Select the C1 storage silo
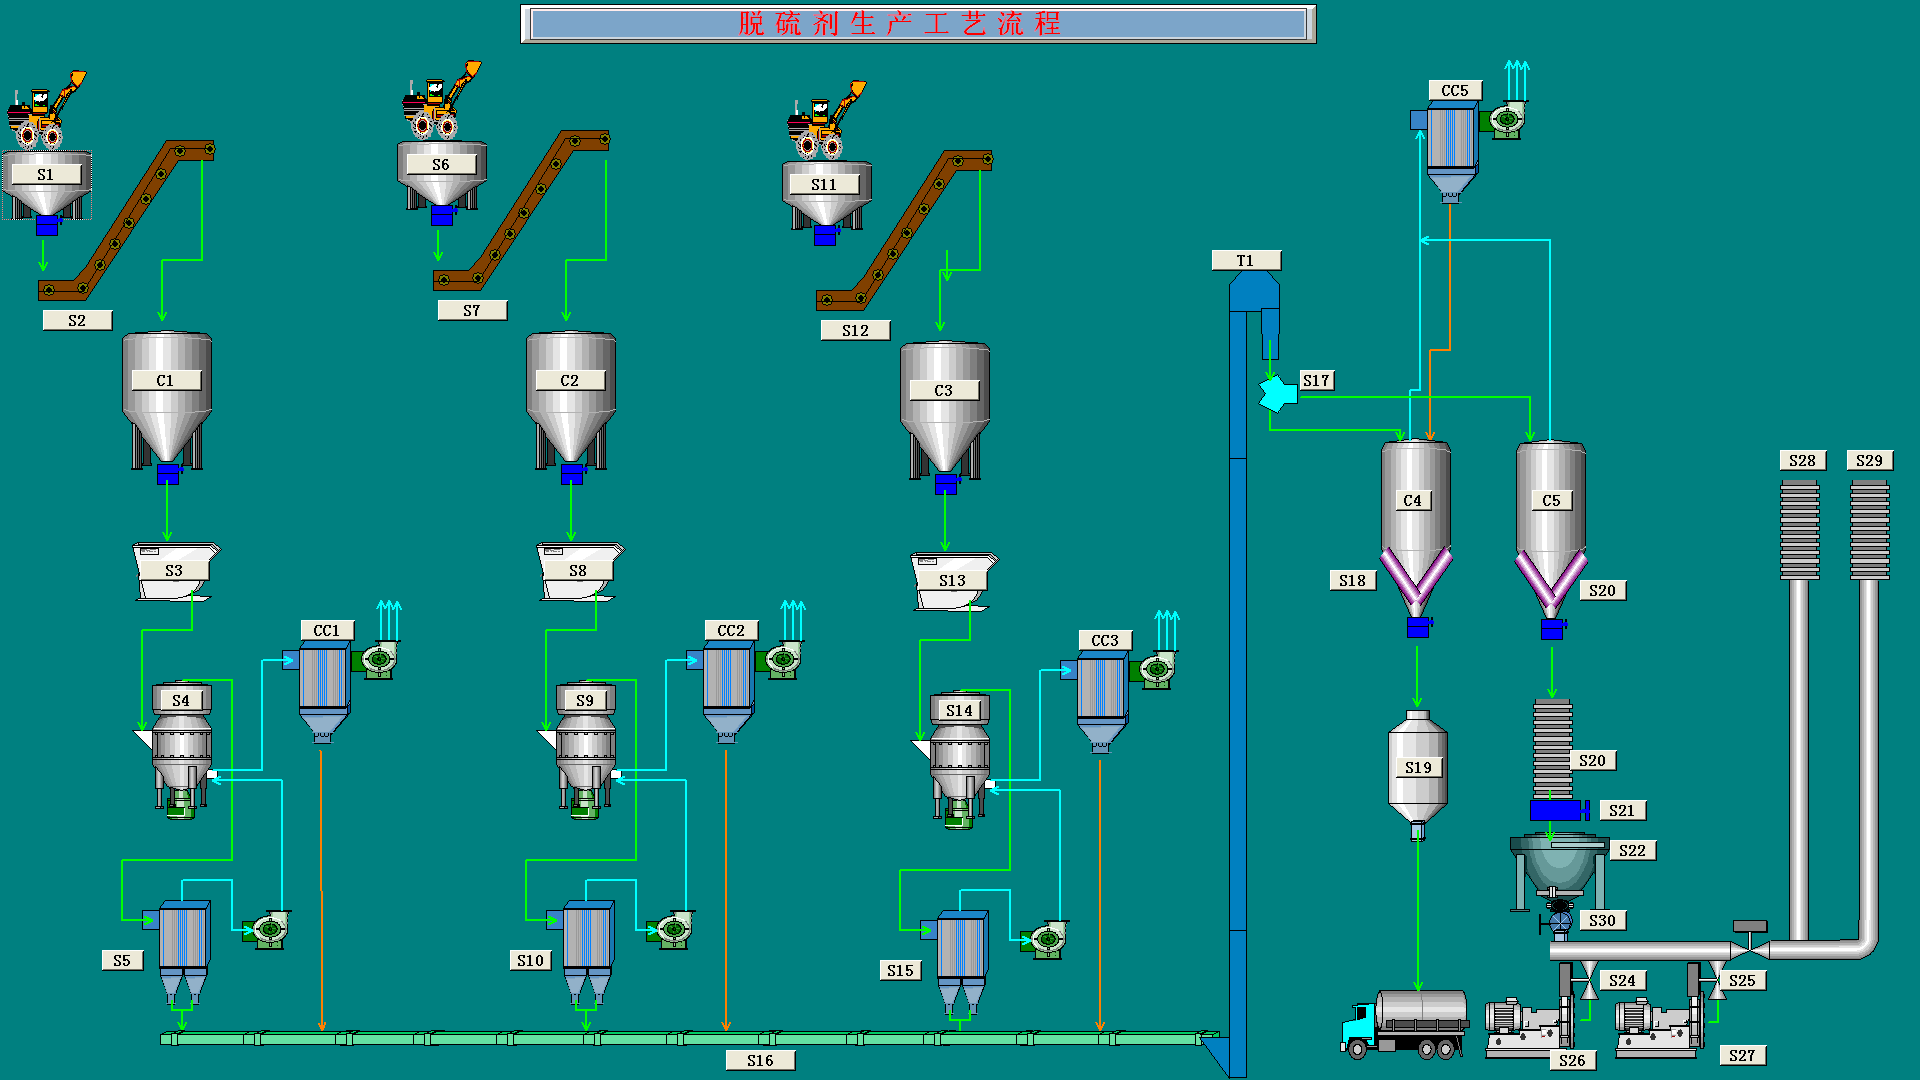Screen dimensions: 1920x1080 pyautogui.click(x=167, y=400)
